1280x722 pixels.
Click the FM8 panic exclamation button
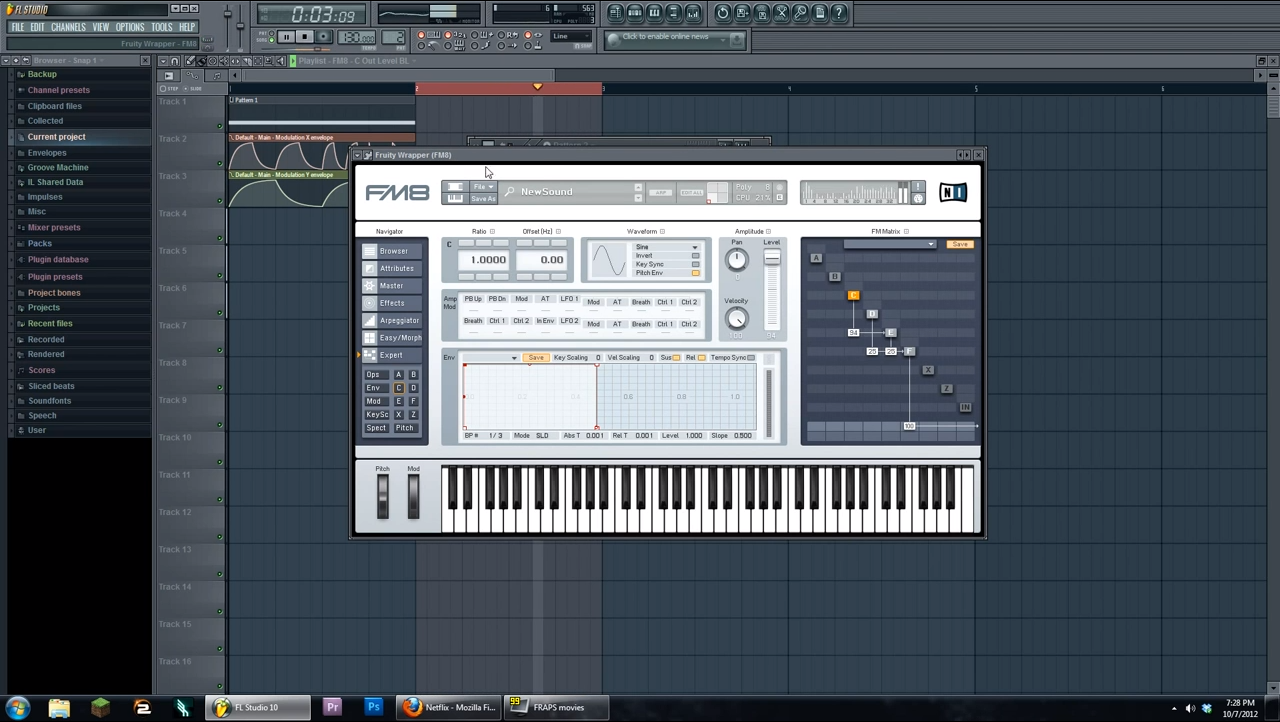[918, 187]
